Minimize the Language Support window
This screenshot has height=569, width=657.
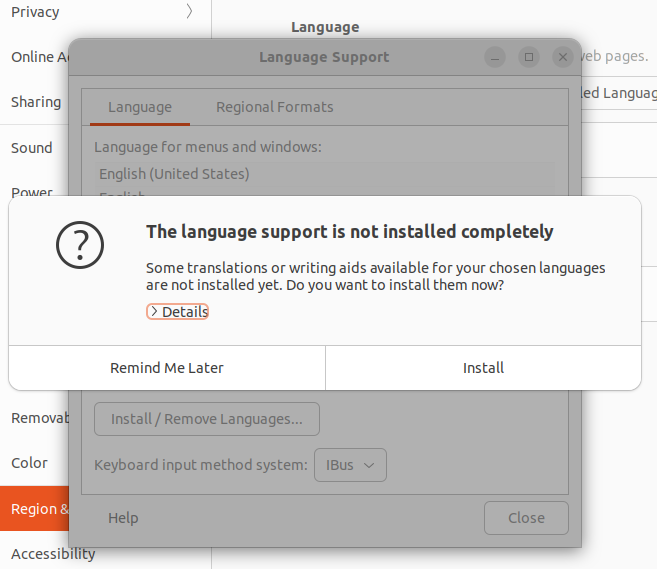click(495, 57)
